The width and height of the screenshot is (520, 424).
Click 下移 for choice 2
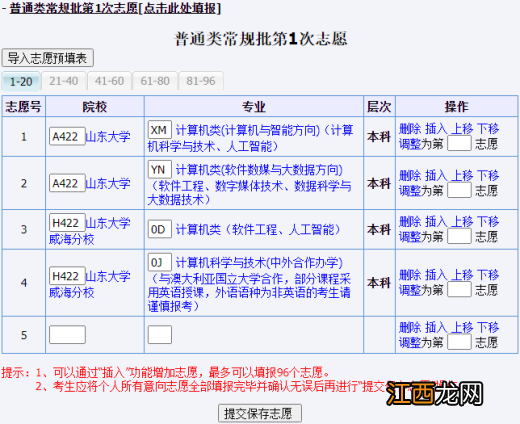[488, 175]
